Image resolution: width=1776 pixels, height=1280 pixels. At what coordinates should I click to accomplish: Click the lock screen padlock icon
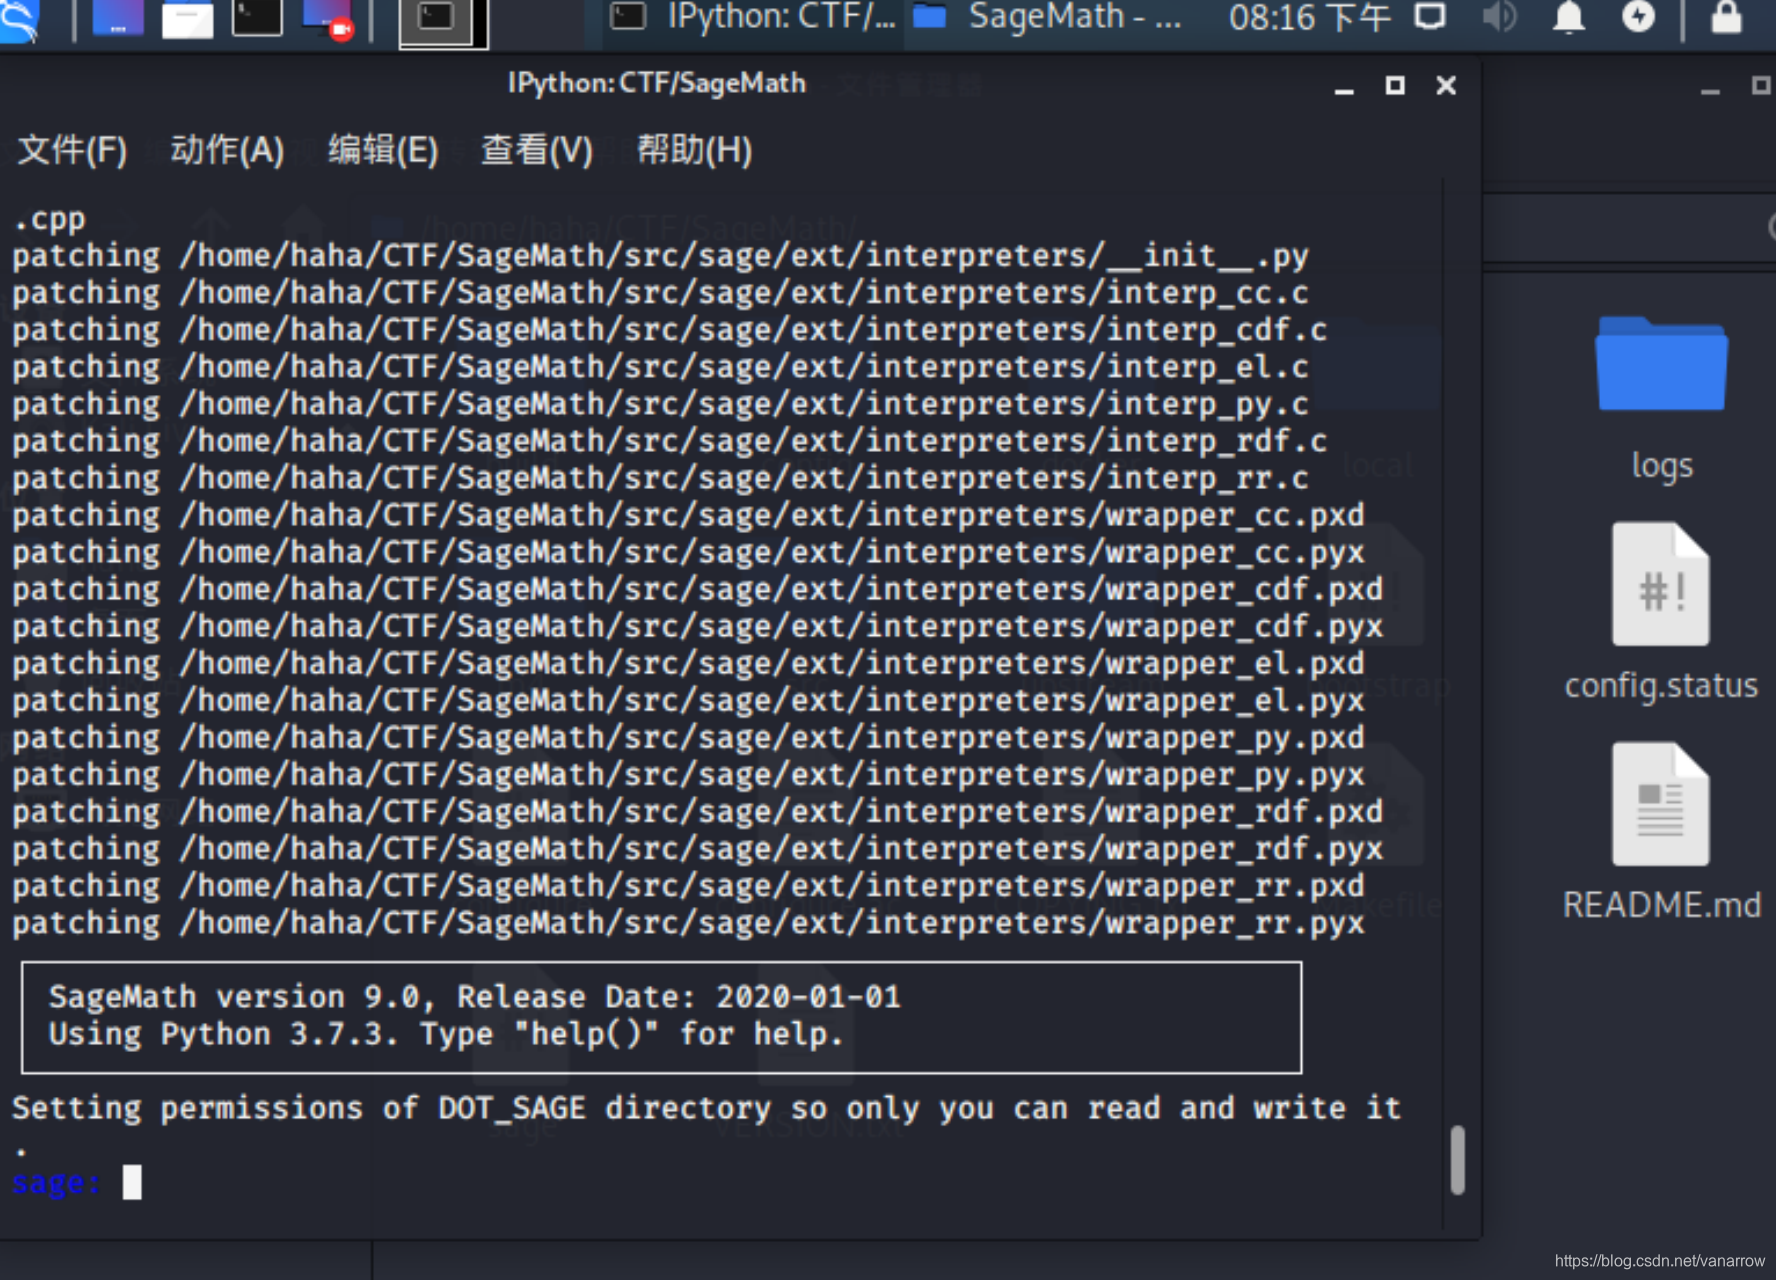1727,16
